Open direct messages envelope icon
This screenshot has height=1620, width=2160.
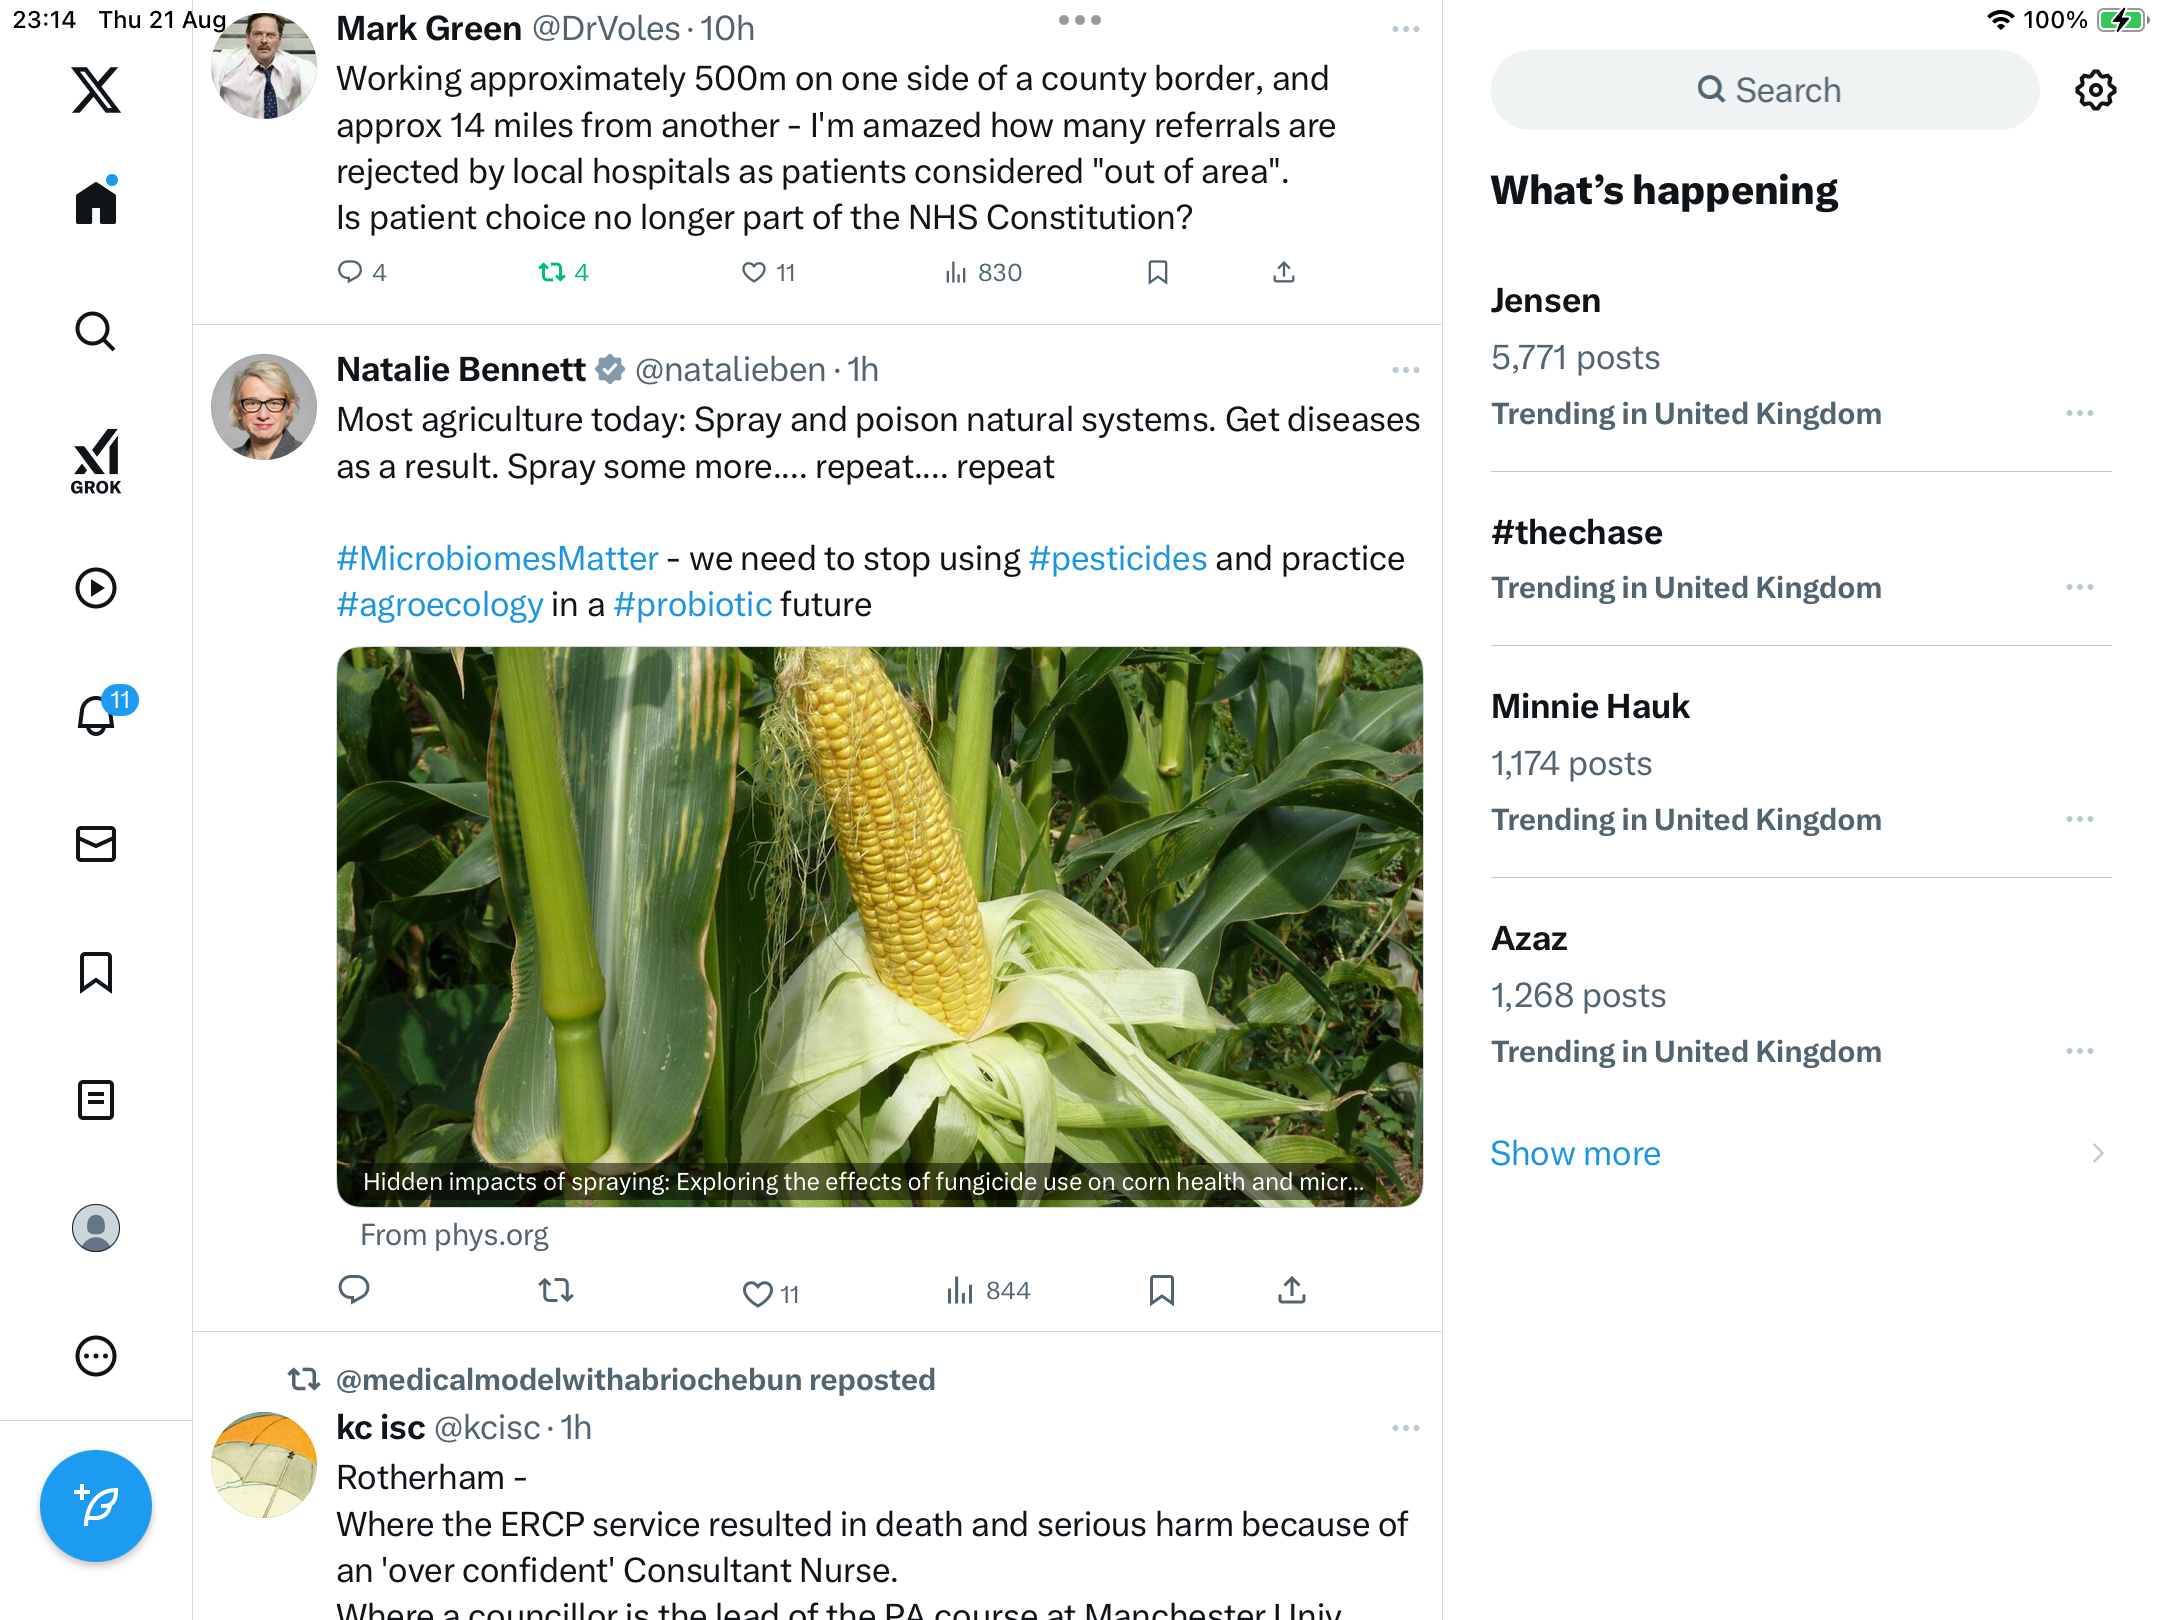[x=96, y=844]
